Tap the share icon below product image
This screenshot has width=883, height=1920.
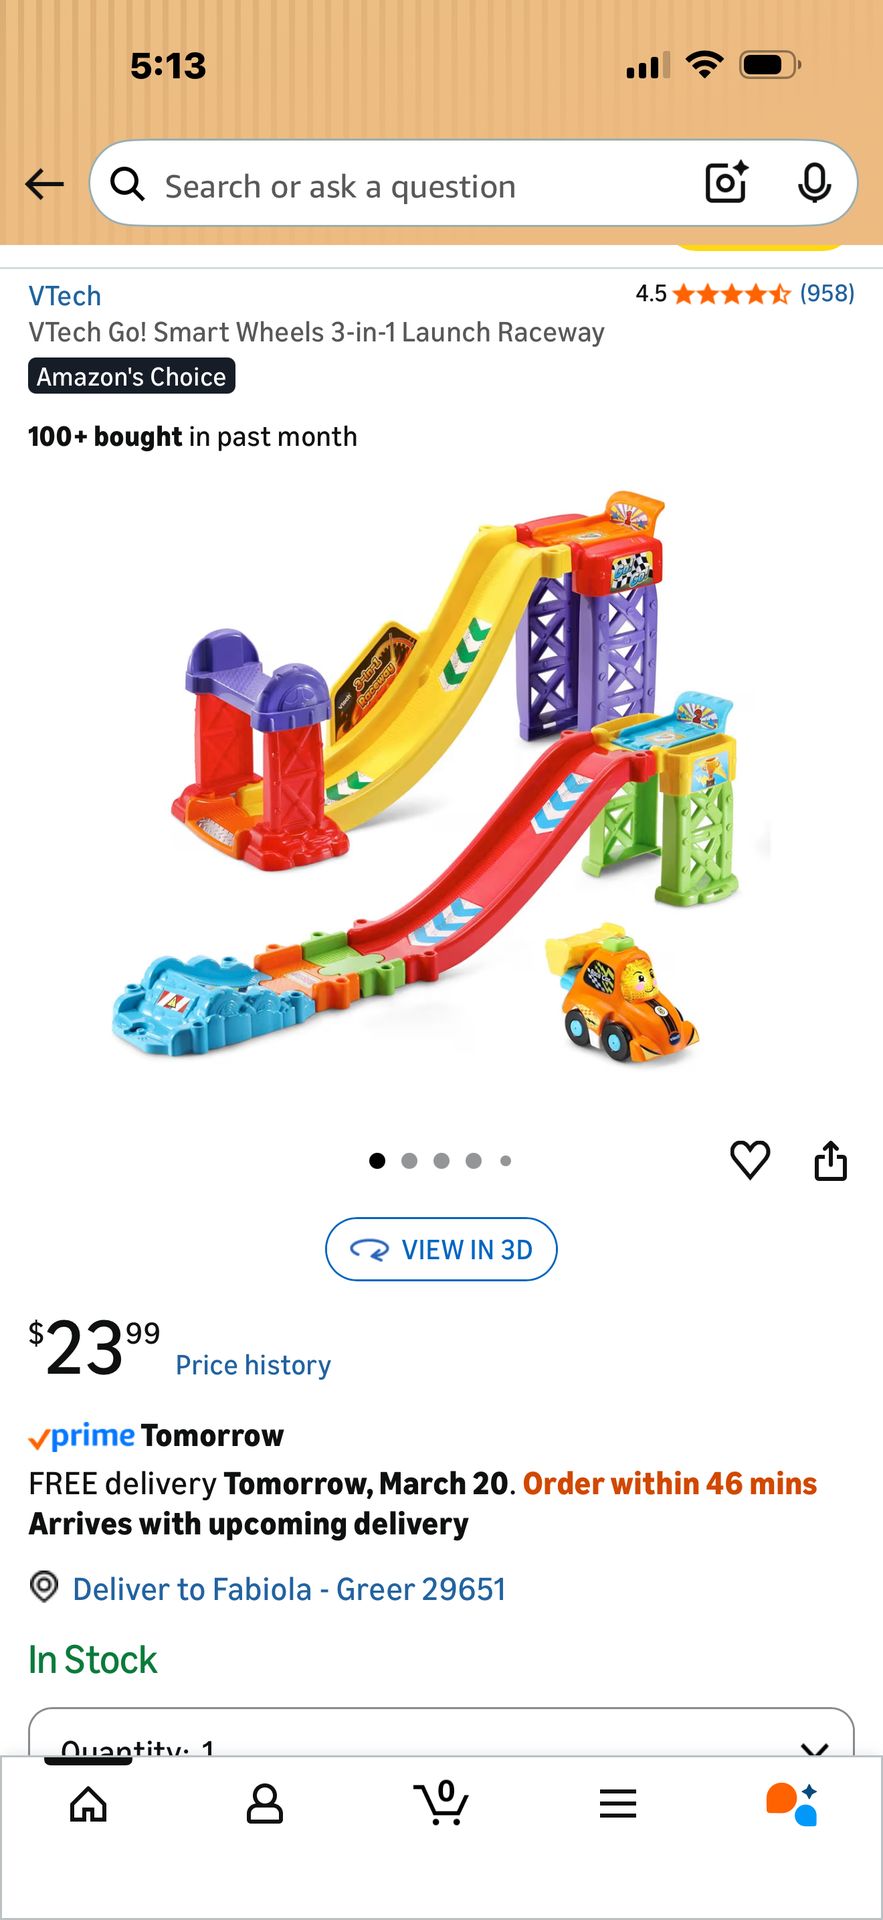830,1160
